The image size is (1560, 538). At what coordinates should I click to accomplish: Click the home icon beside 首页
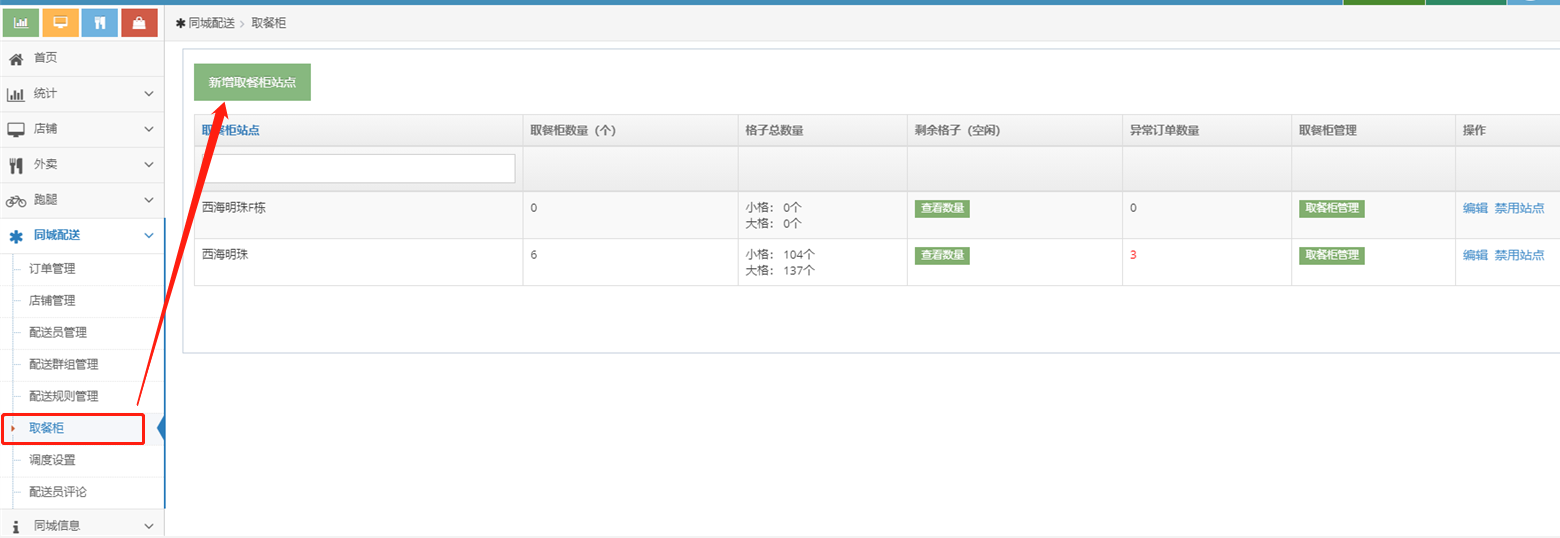click(x=16, y=59)
